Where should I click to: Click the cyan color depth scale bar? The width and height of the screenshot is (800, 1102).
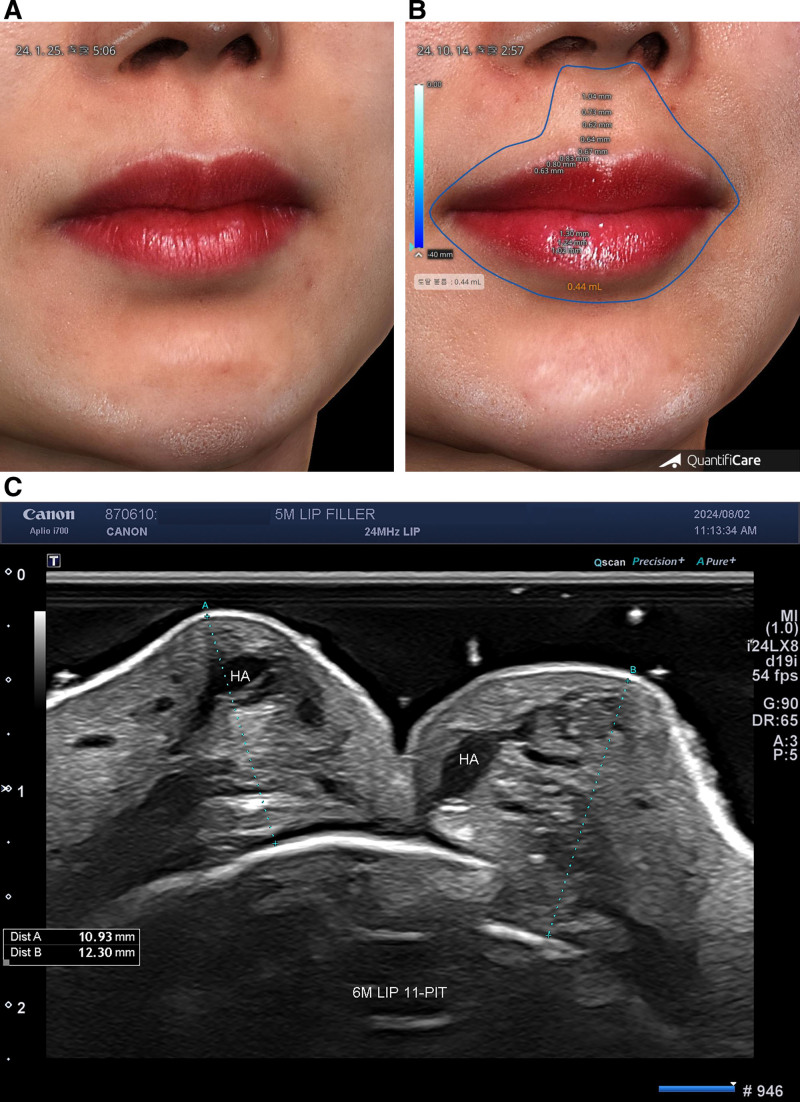419,166
